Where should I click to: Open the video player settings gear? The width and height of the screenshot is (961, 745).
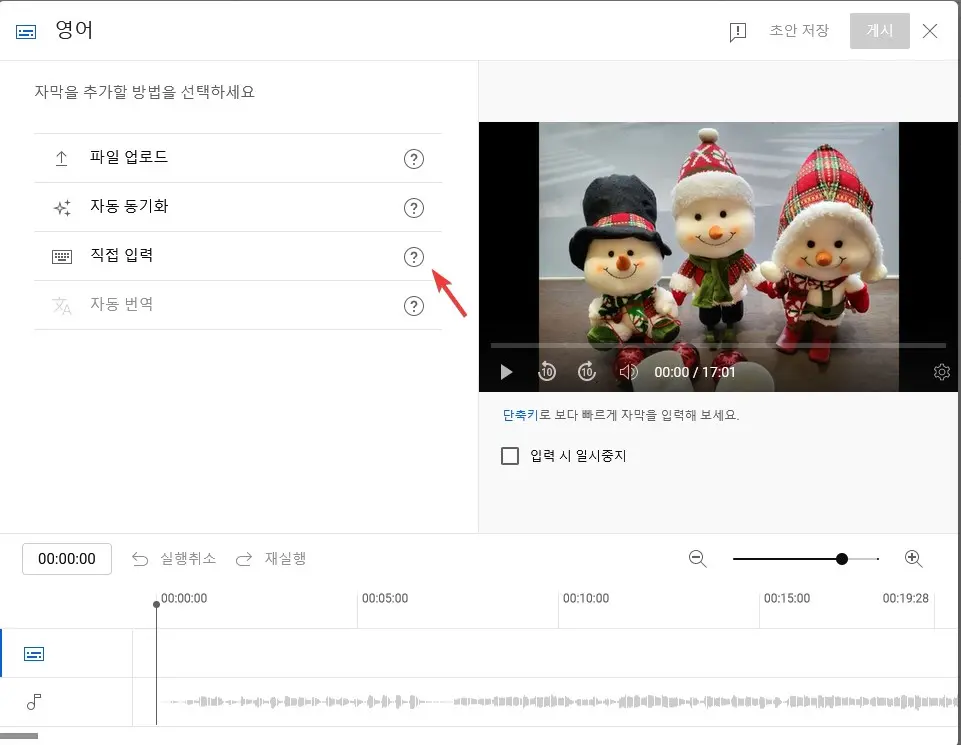941,371
